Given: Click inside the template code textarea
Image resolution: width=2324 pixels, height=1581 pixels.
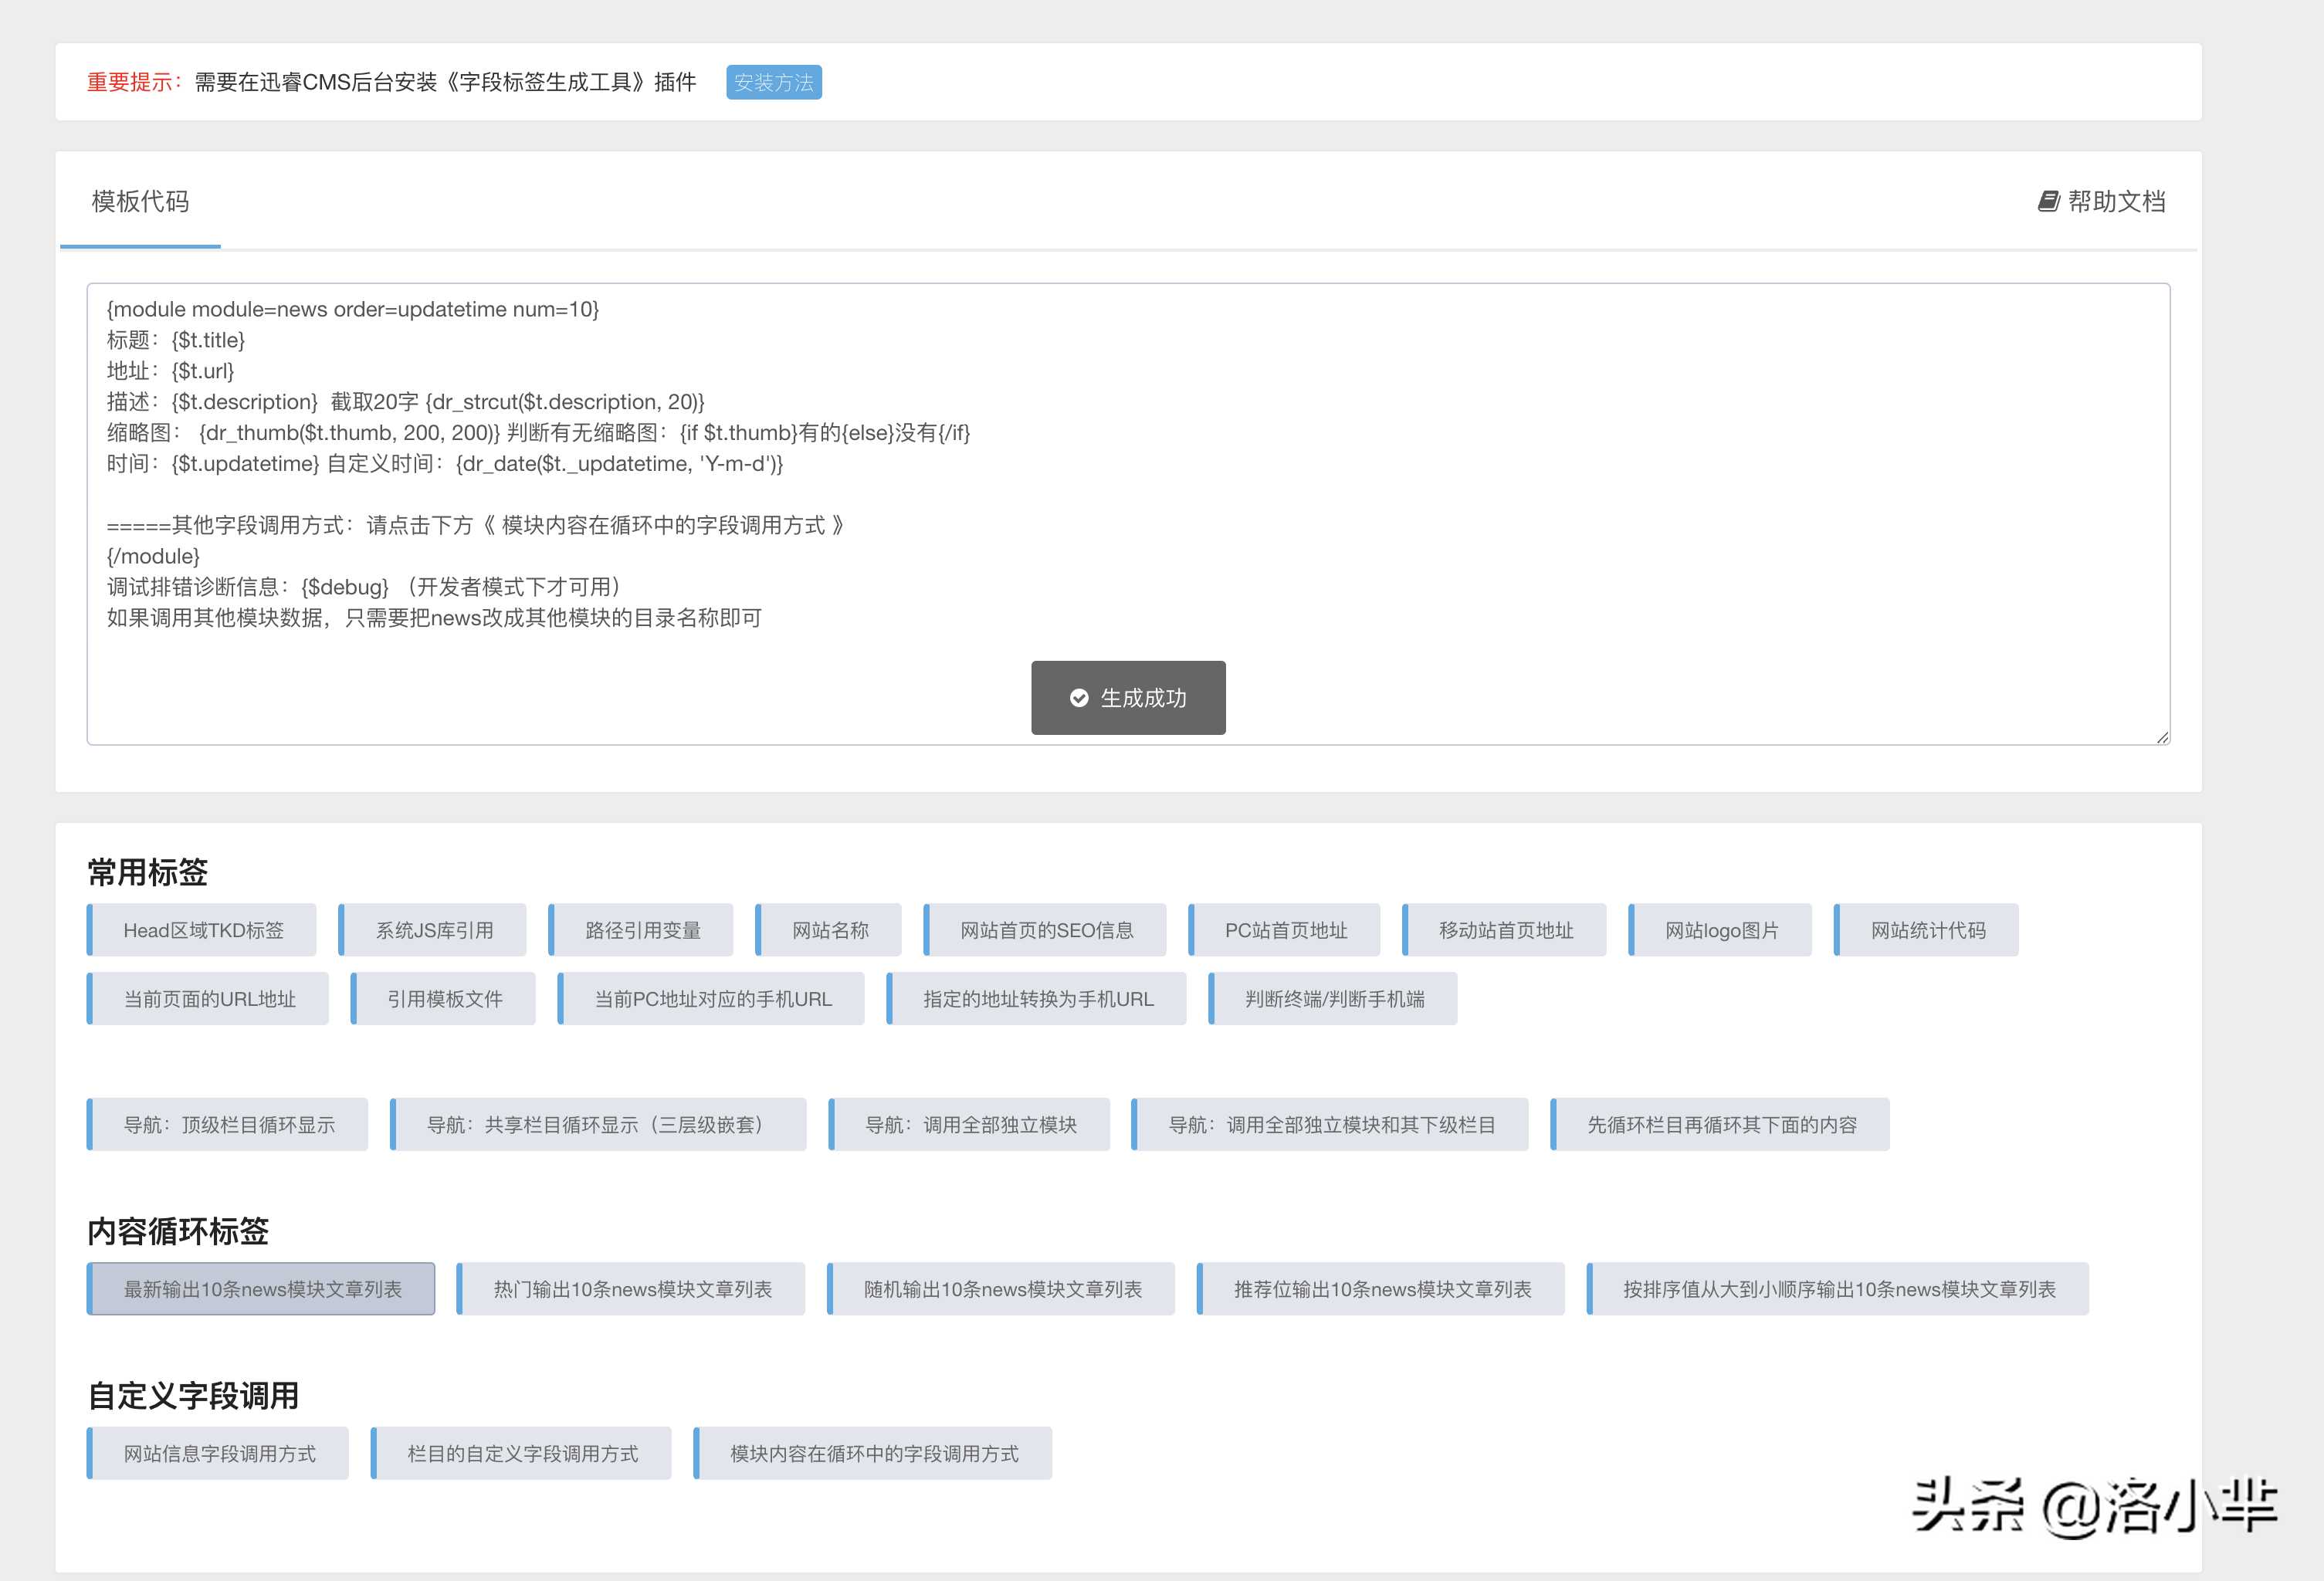Looking at the screenshot, I should [x=1128, y=513].
